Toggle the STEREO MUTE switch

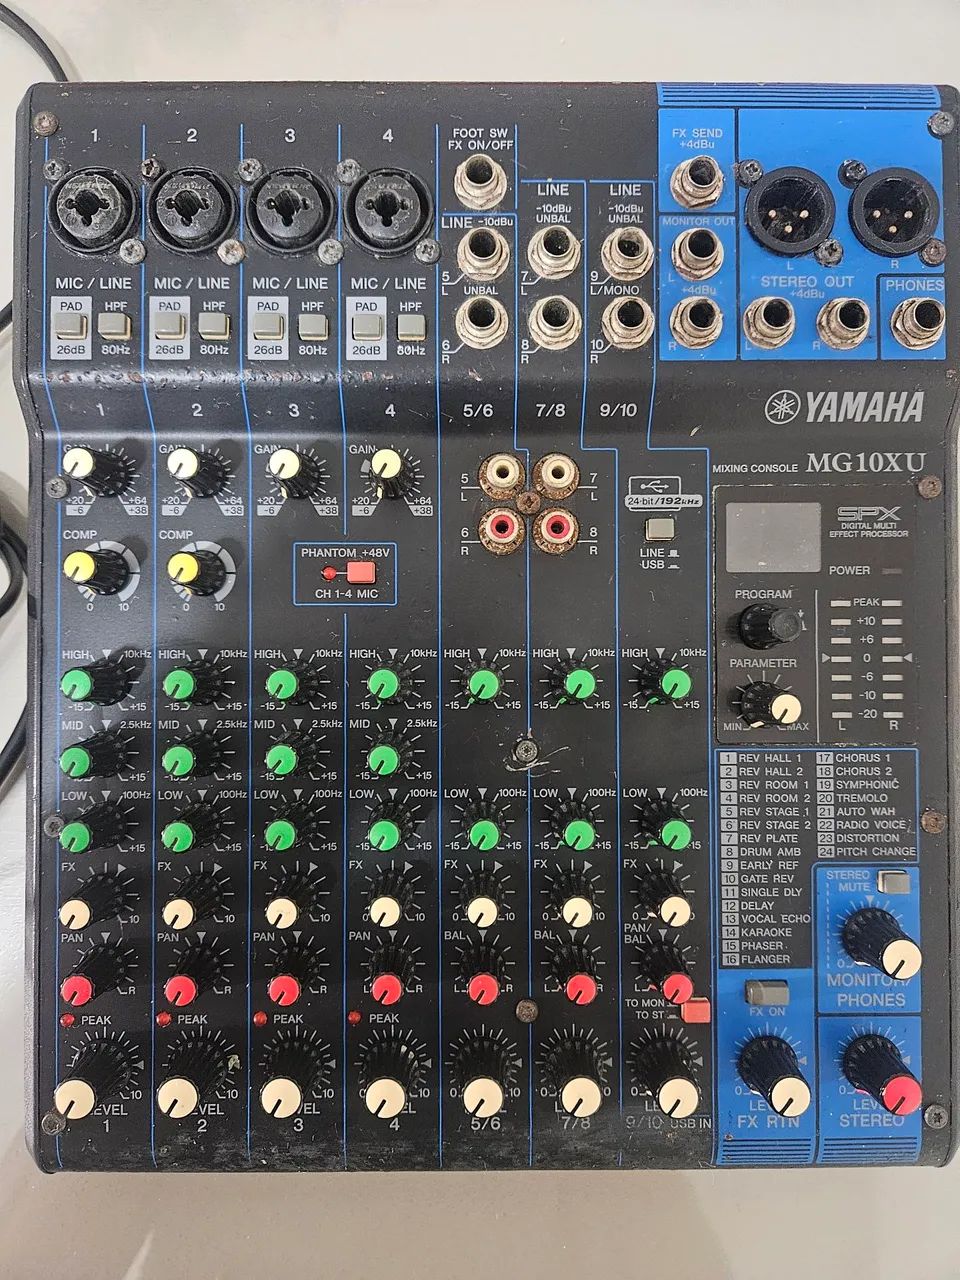click(x=887, y=881)
